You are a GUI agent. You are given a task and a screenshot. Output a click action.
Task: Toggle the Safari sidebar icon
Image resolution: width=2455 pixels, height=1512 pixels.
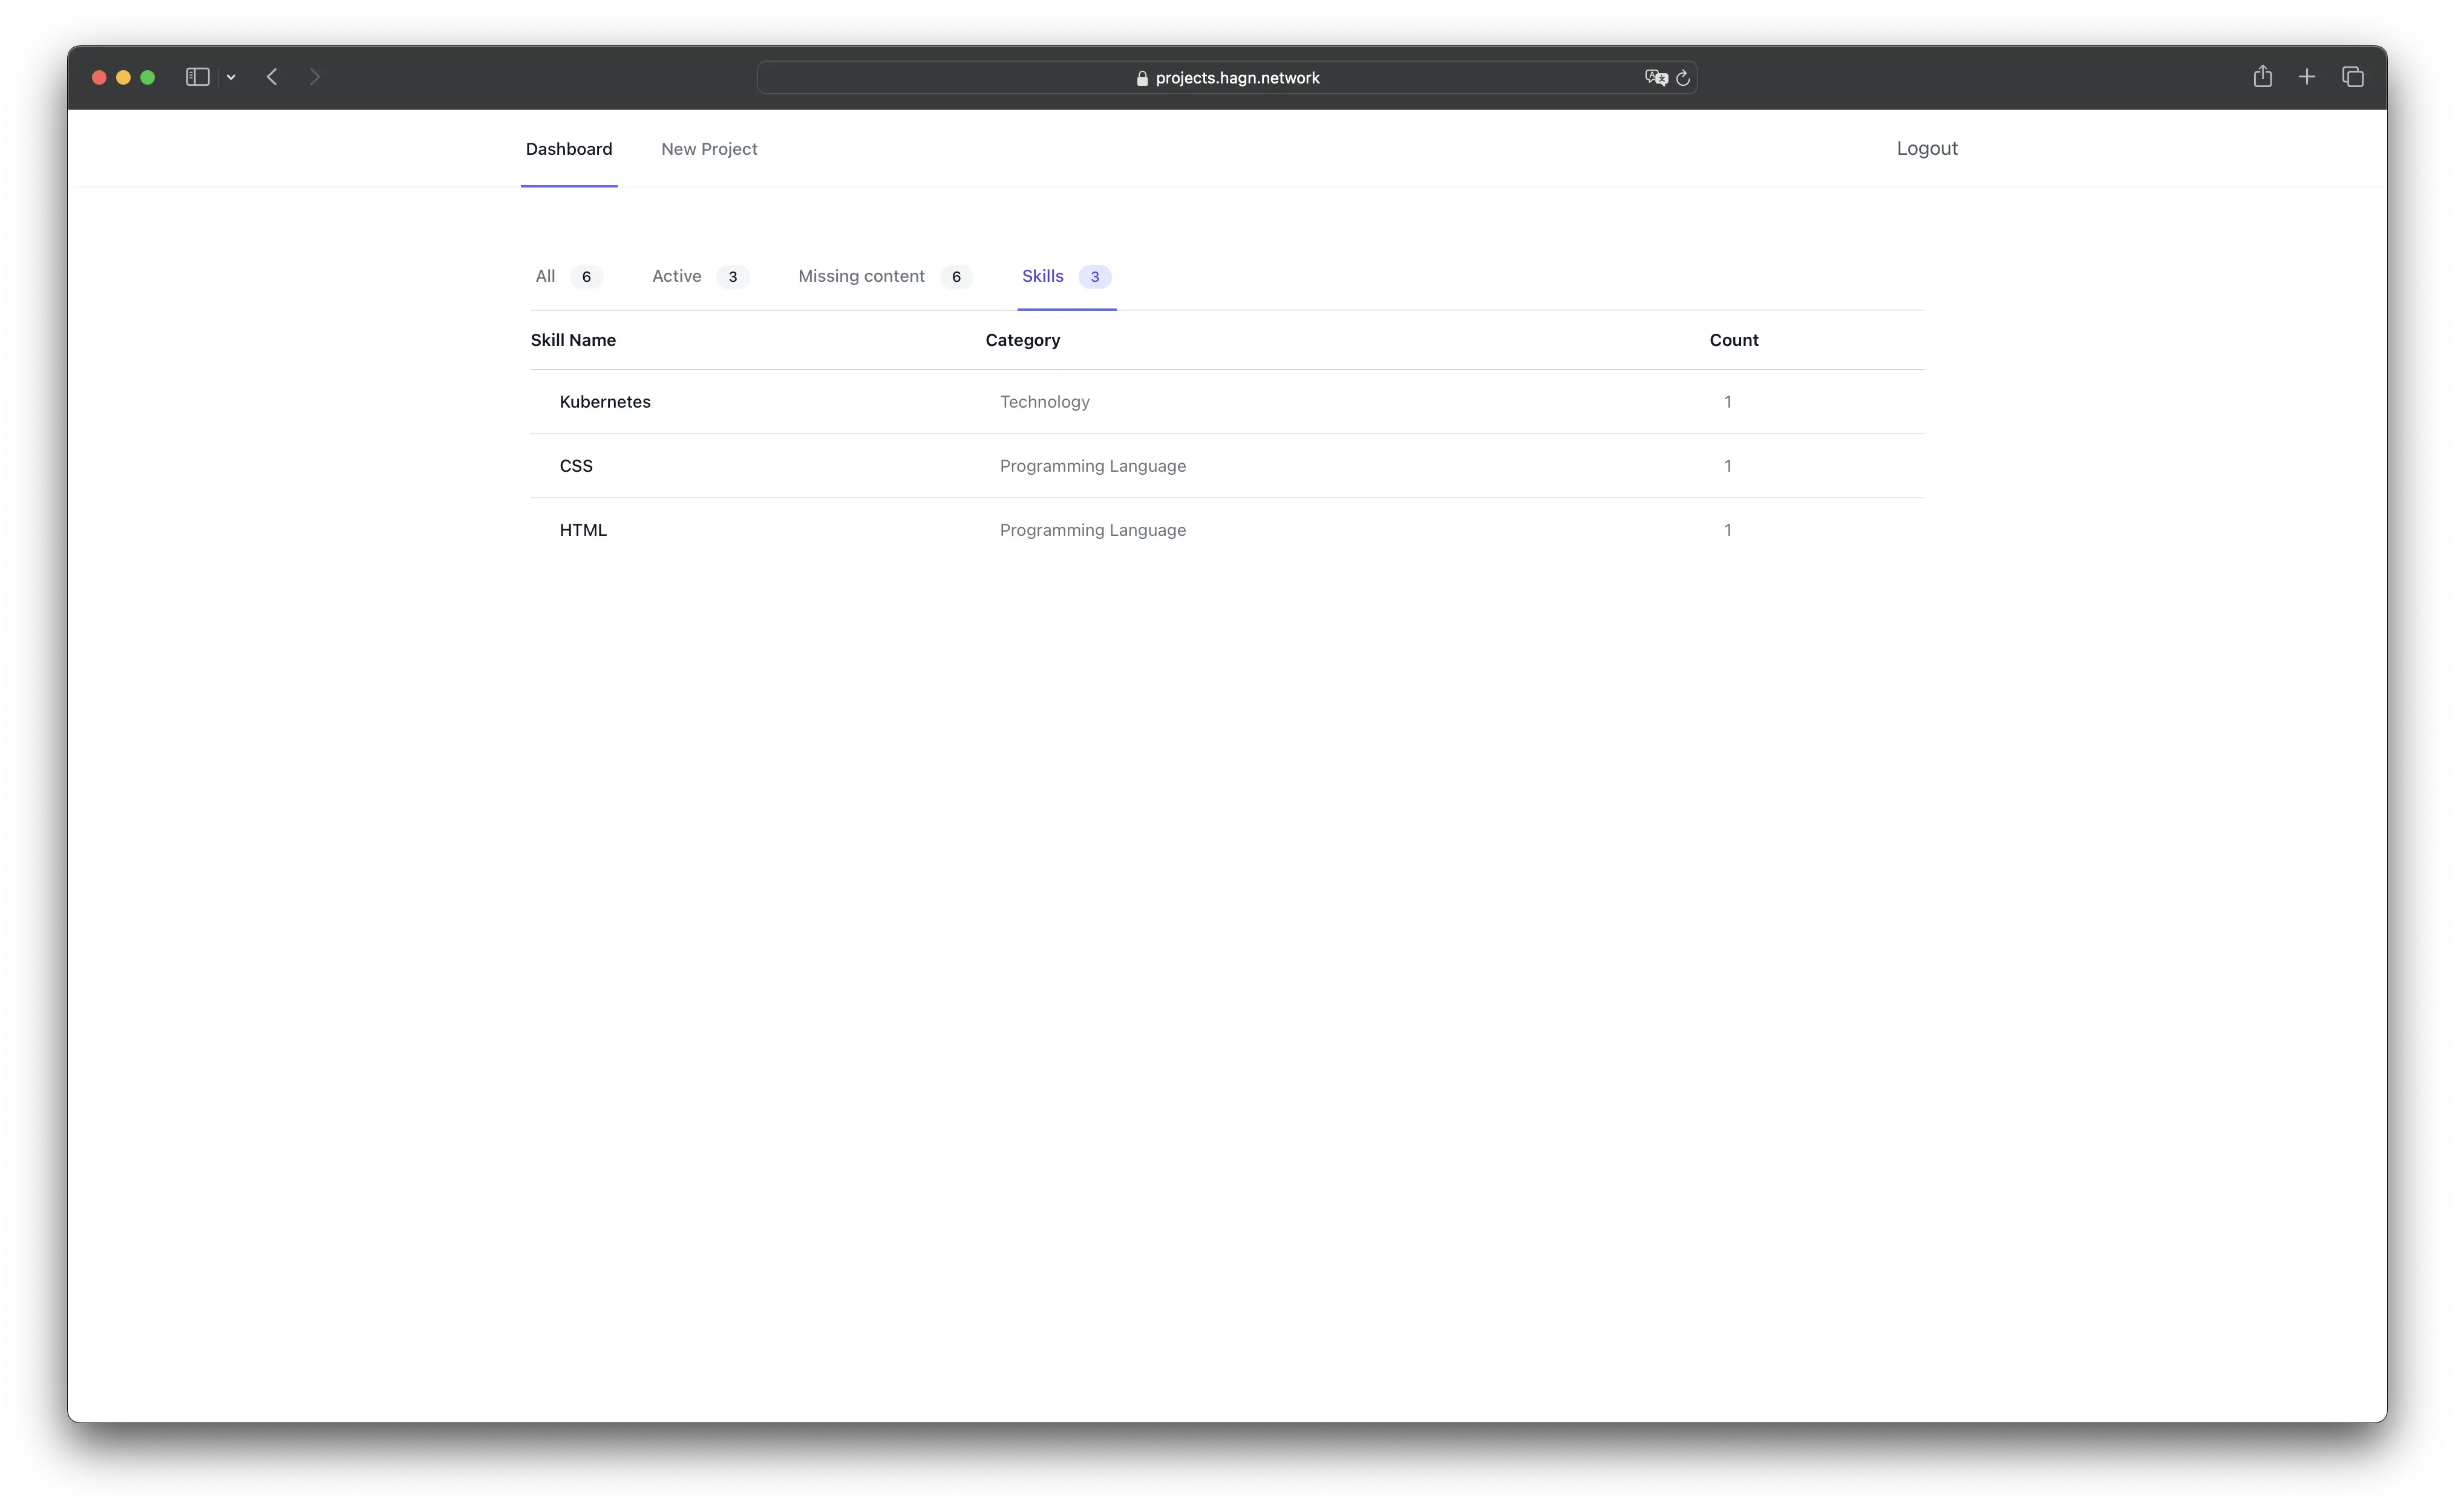pyautogui.click(x=197, y=77)
